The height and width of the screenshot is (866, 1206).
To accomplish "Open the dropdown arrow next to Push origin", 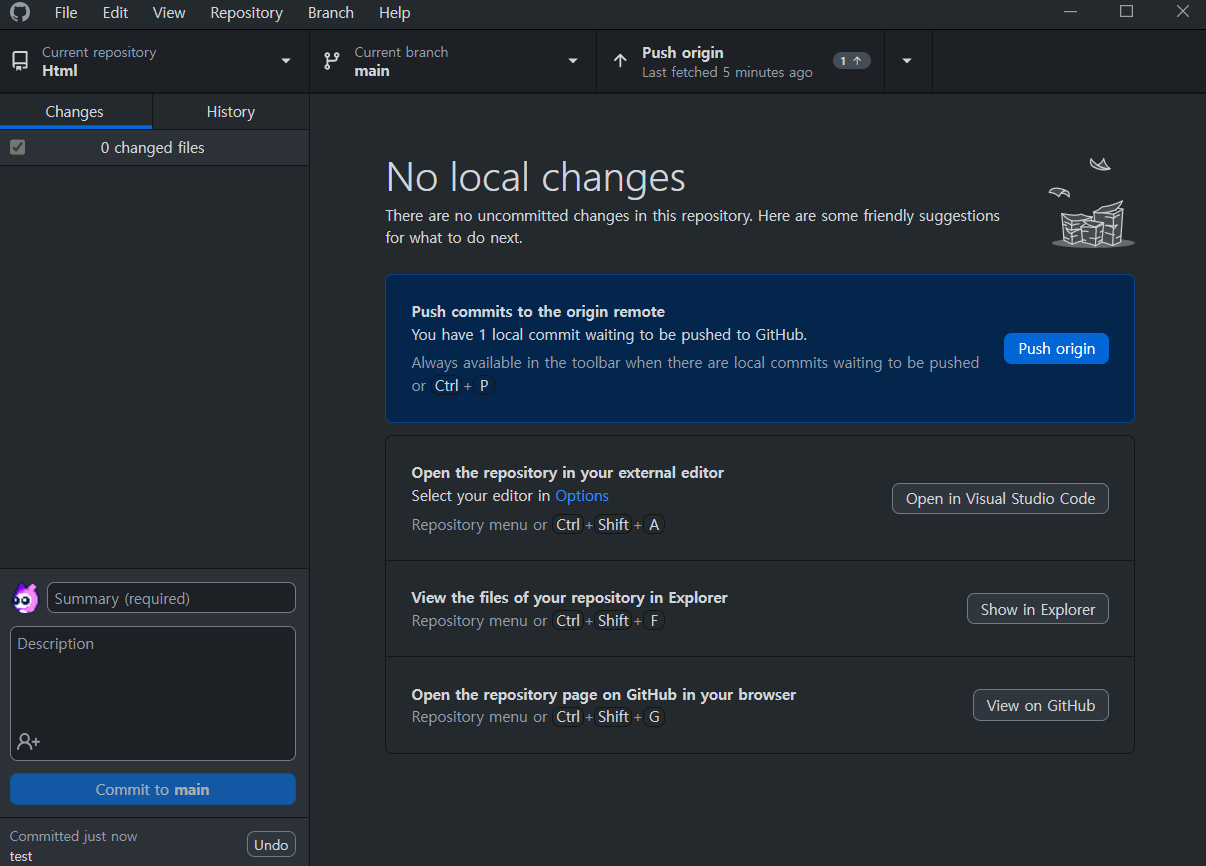I will 907,61.
